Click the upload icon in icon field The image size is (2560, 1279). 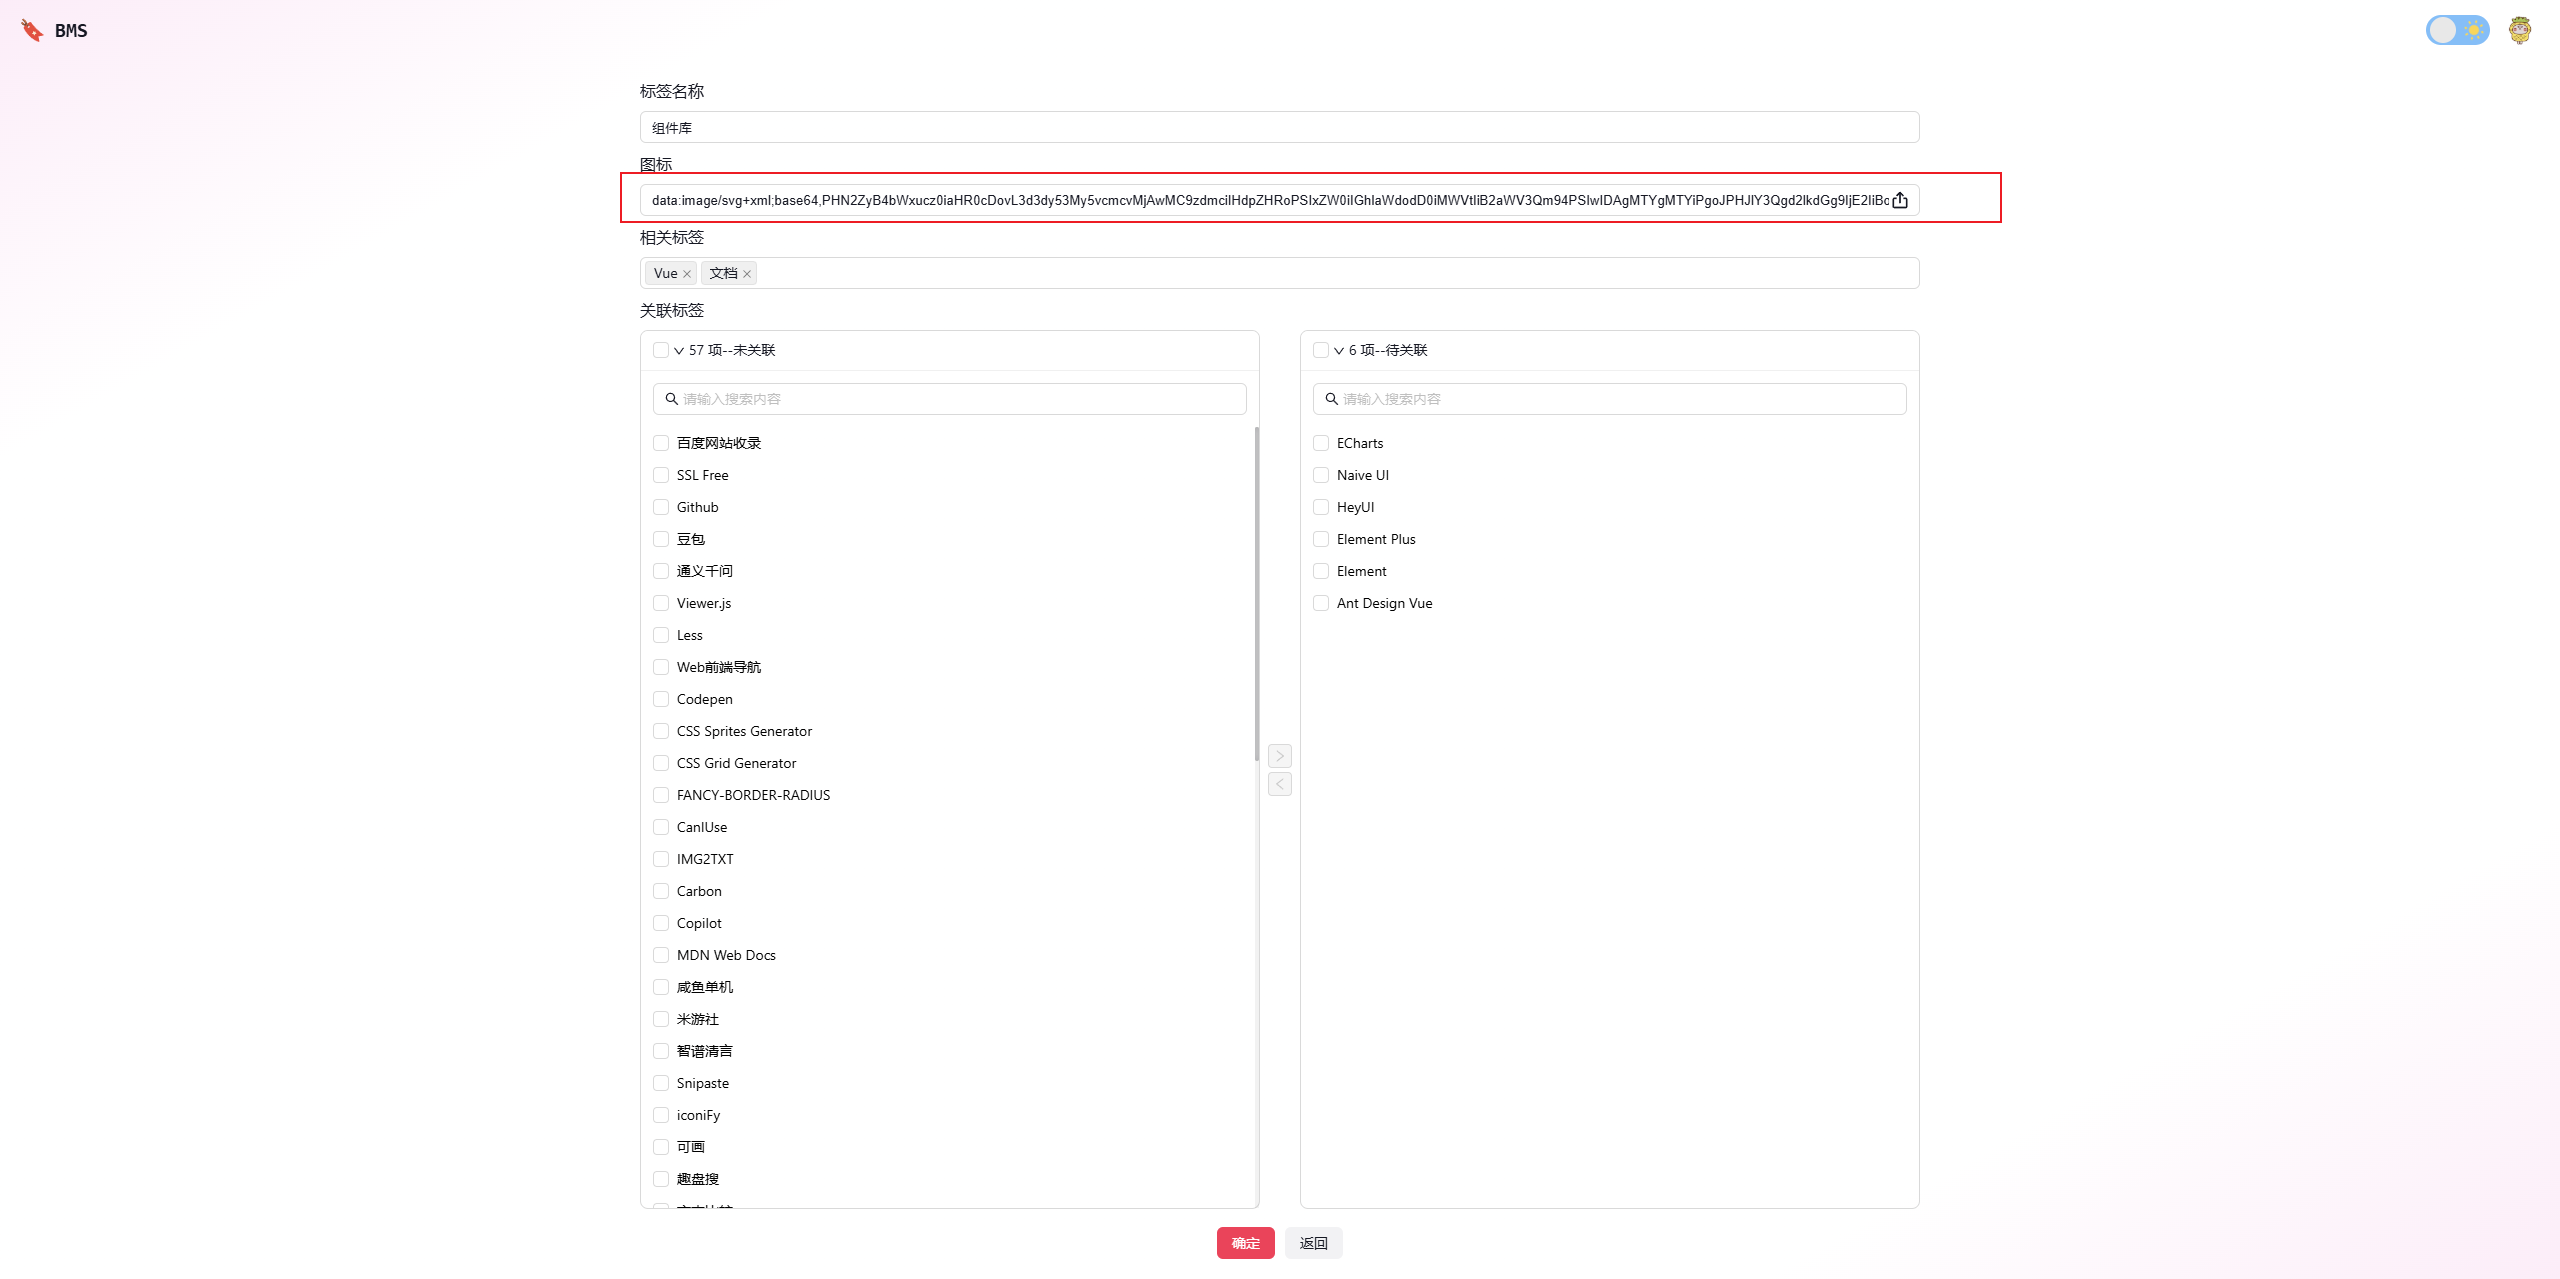click(1900, 200)
